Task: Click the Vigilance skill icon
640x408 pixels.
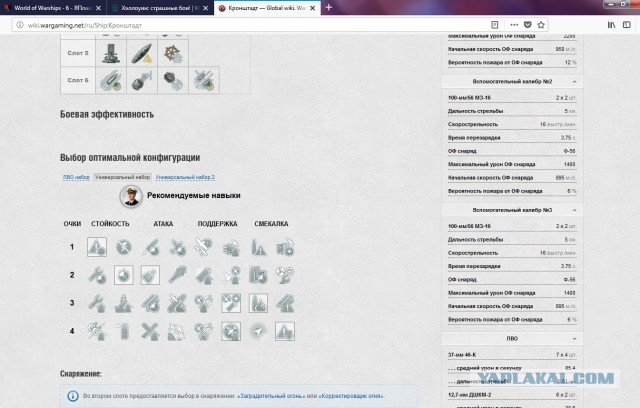Action: coord(285,304)
